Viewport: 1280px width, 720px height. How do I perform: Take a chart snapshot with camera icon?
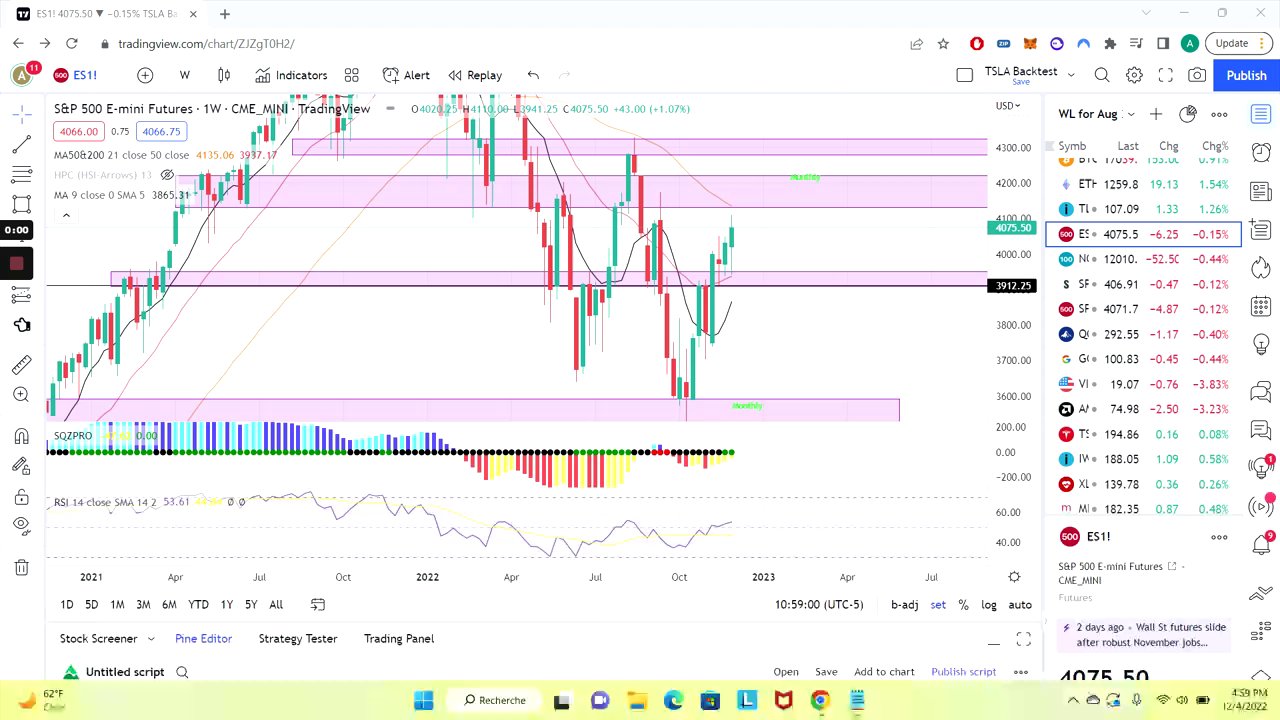[x=1197, y=75]
